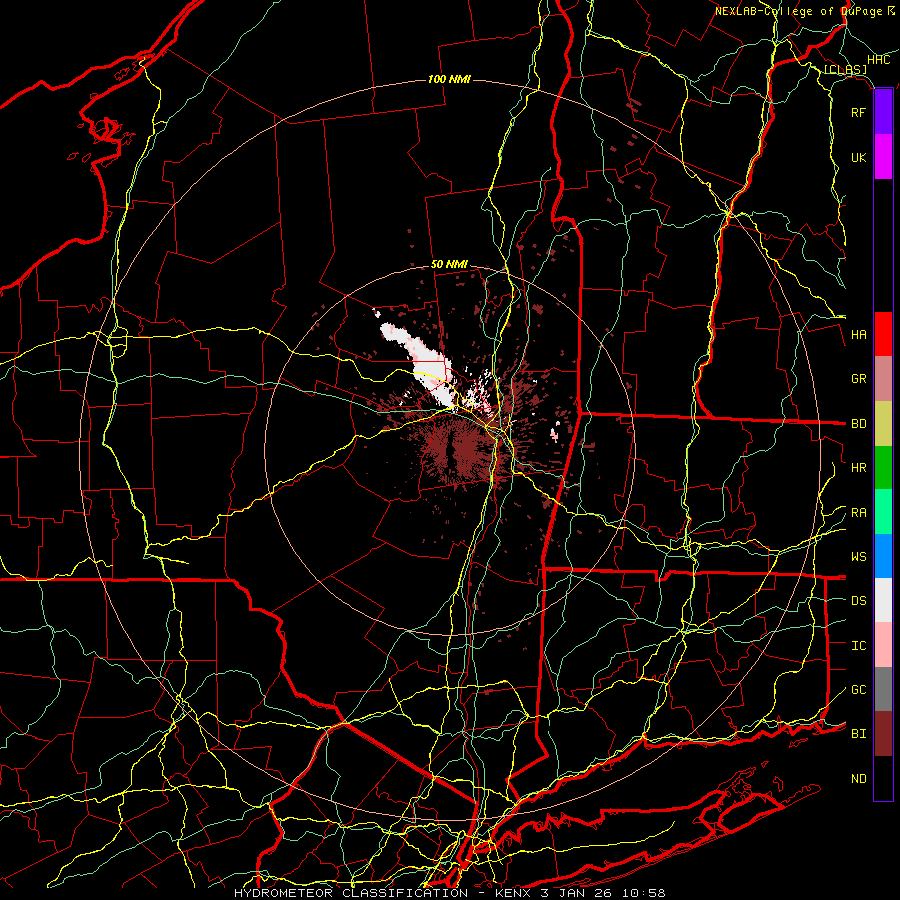Image resolution: width=900 pixels, height=900 pixels.
Task: Click the small pink echo east of the radar
Action: click(x=555, y=434)
